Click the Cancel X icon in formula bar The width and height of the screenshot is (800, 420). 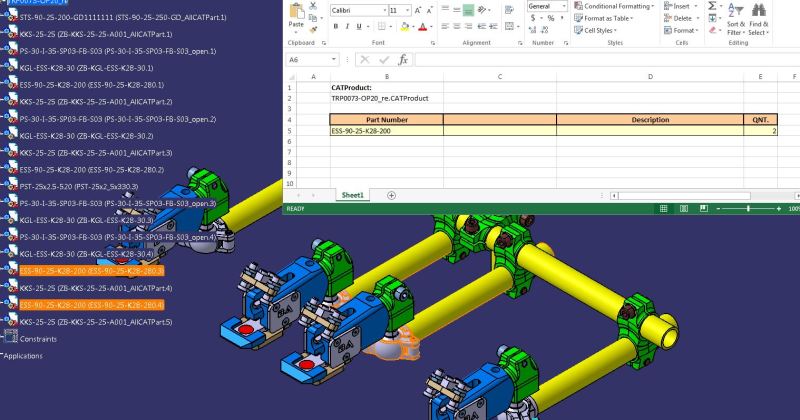click(x=365, y=60)
